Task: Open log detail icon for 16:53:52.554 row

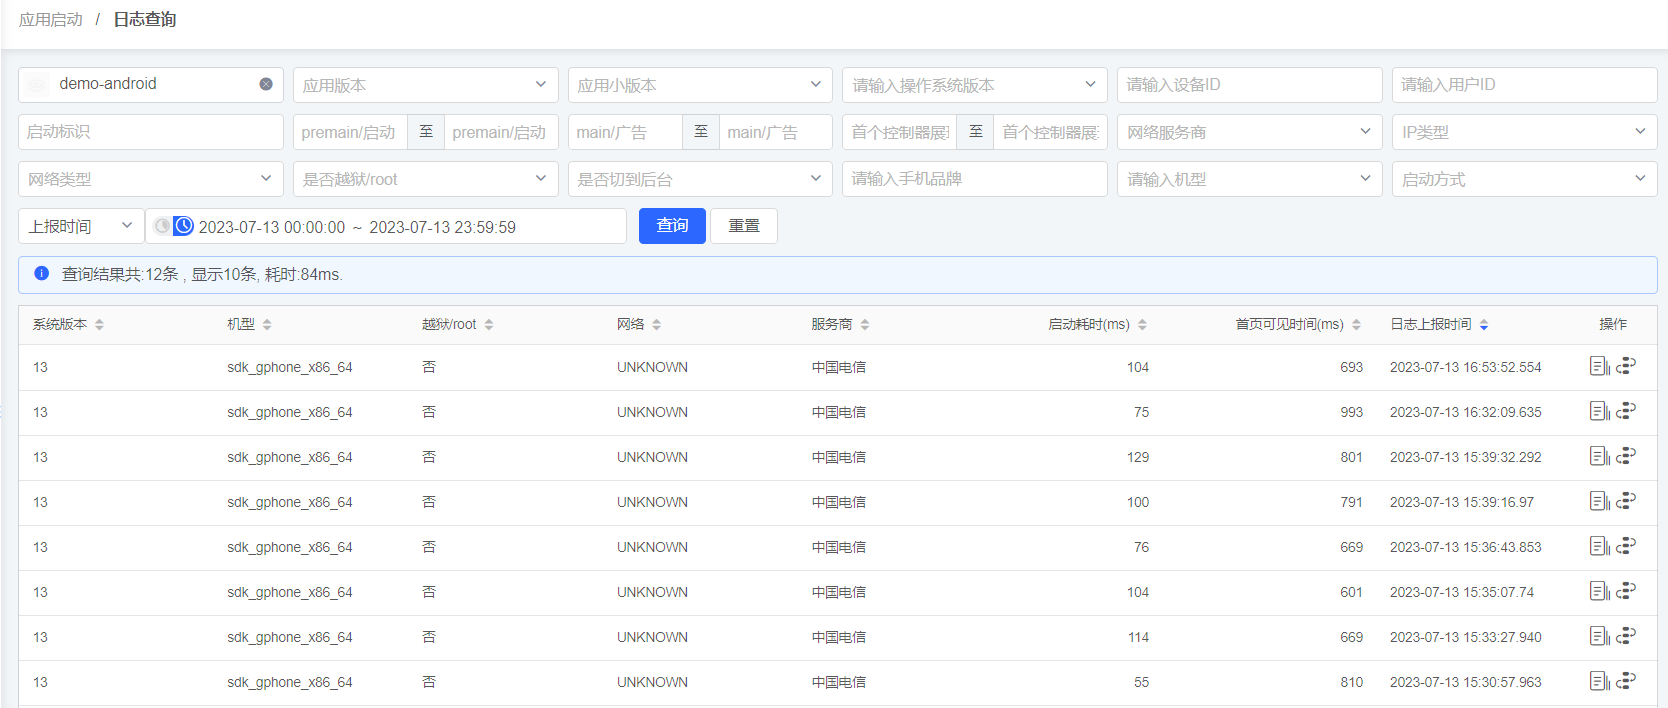Action: [x=1599, y=366]
